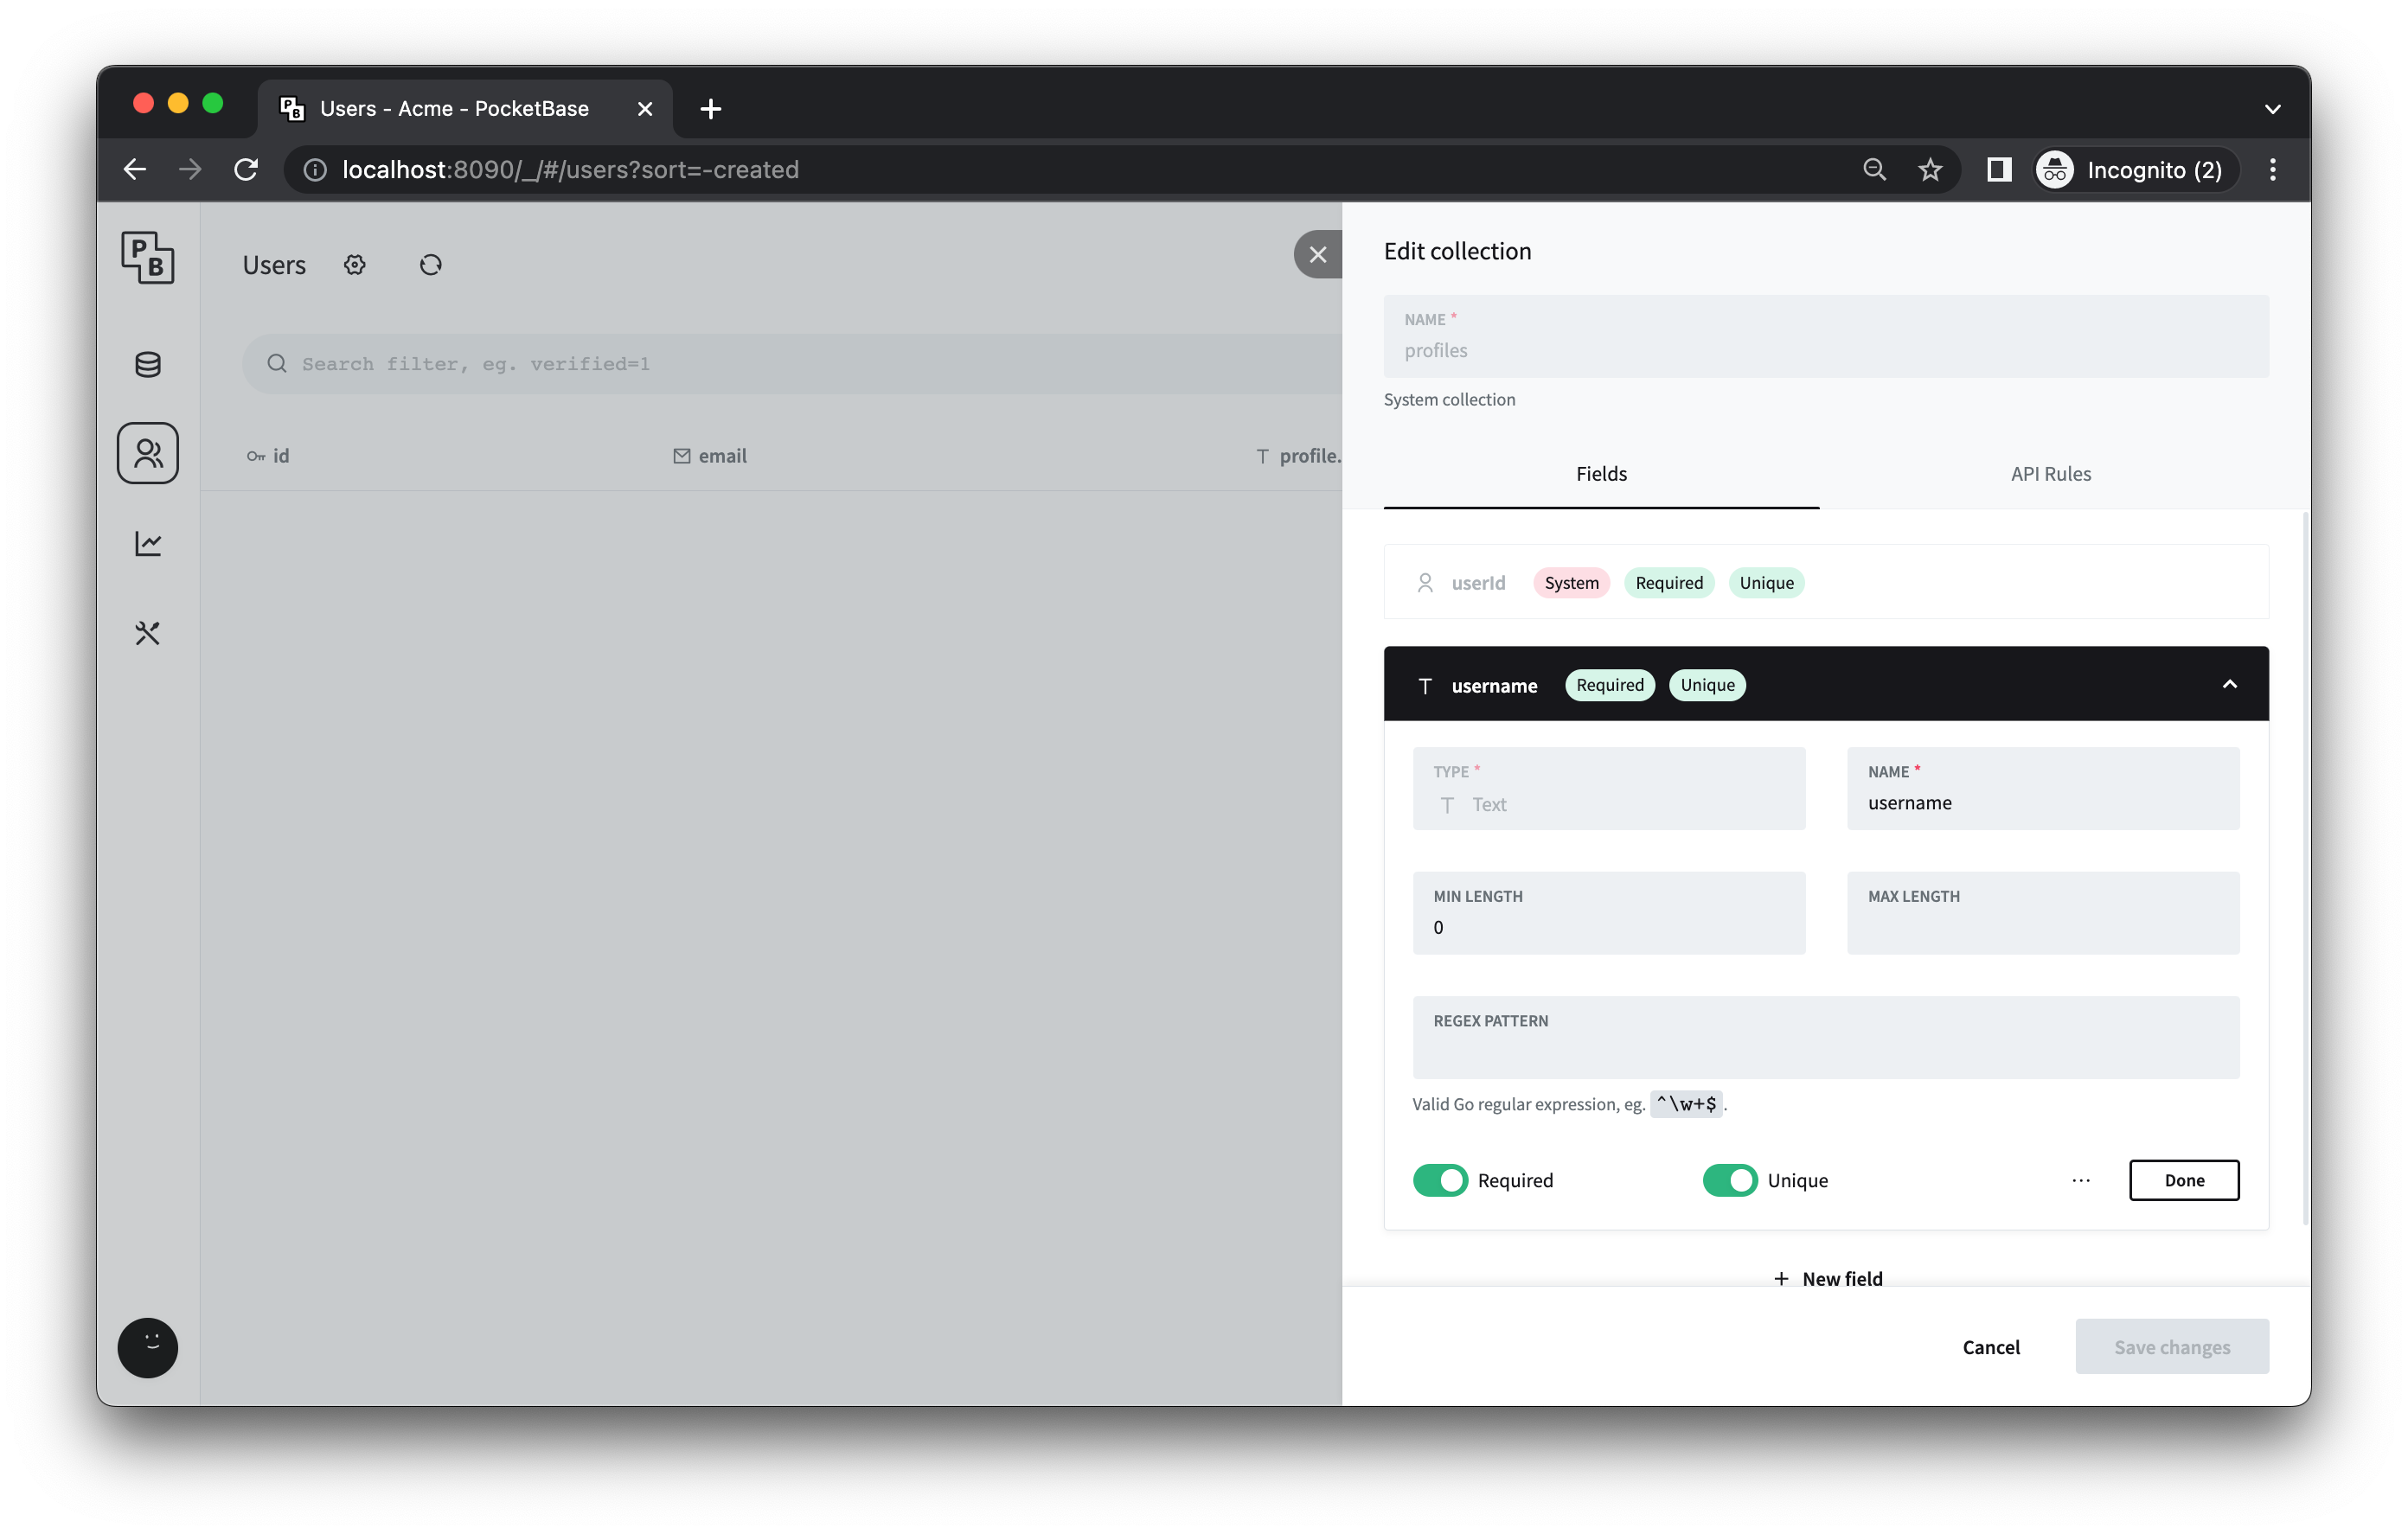The width and height of the screenshot is (2408, 1534).
Task: Click the ^\w+$ regex example code
Action: tap(1686, 1104)
